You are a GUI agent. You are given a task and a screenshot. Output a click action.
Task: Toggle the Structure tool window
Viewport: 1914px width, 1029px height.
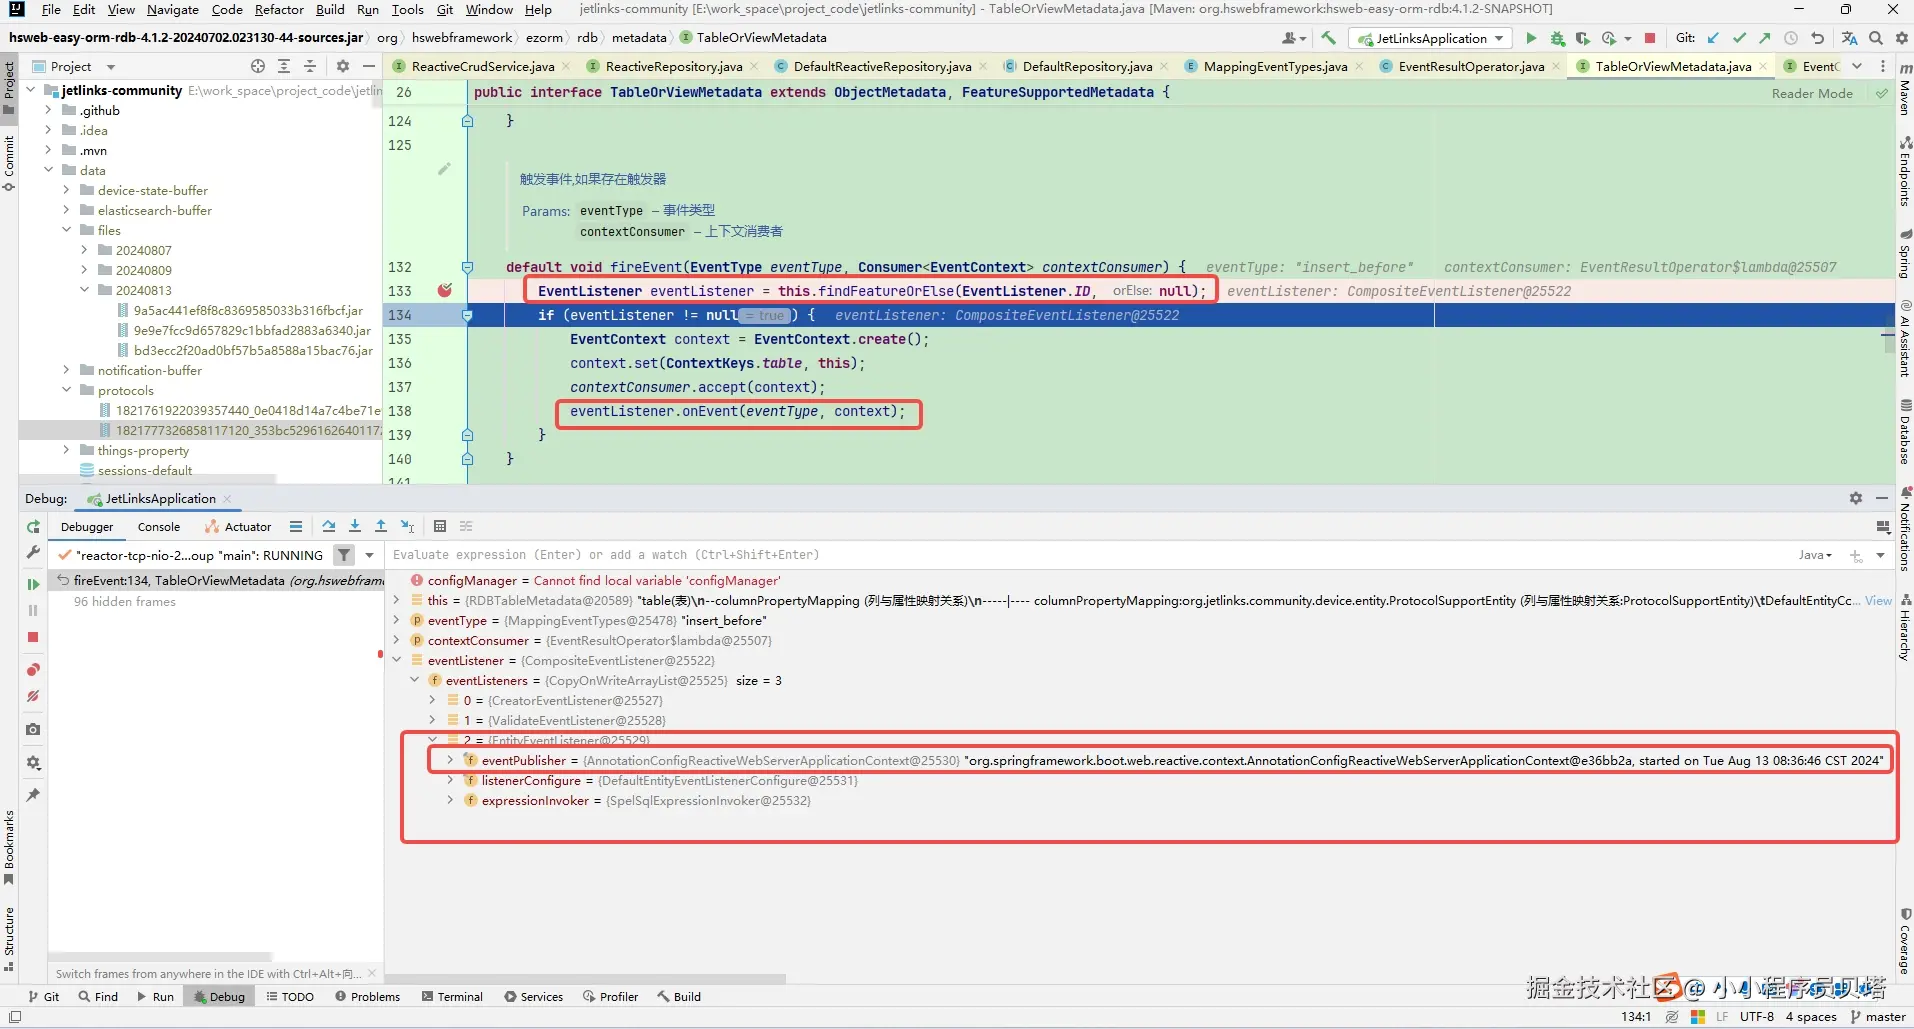pos(9,939)
